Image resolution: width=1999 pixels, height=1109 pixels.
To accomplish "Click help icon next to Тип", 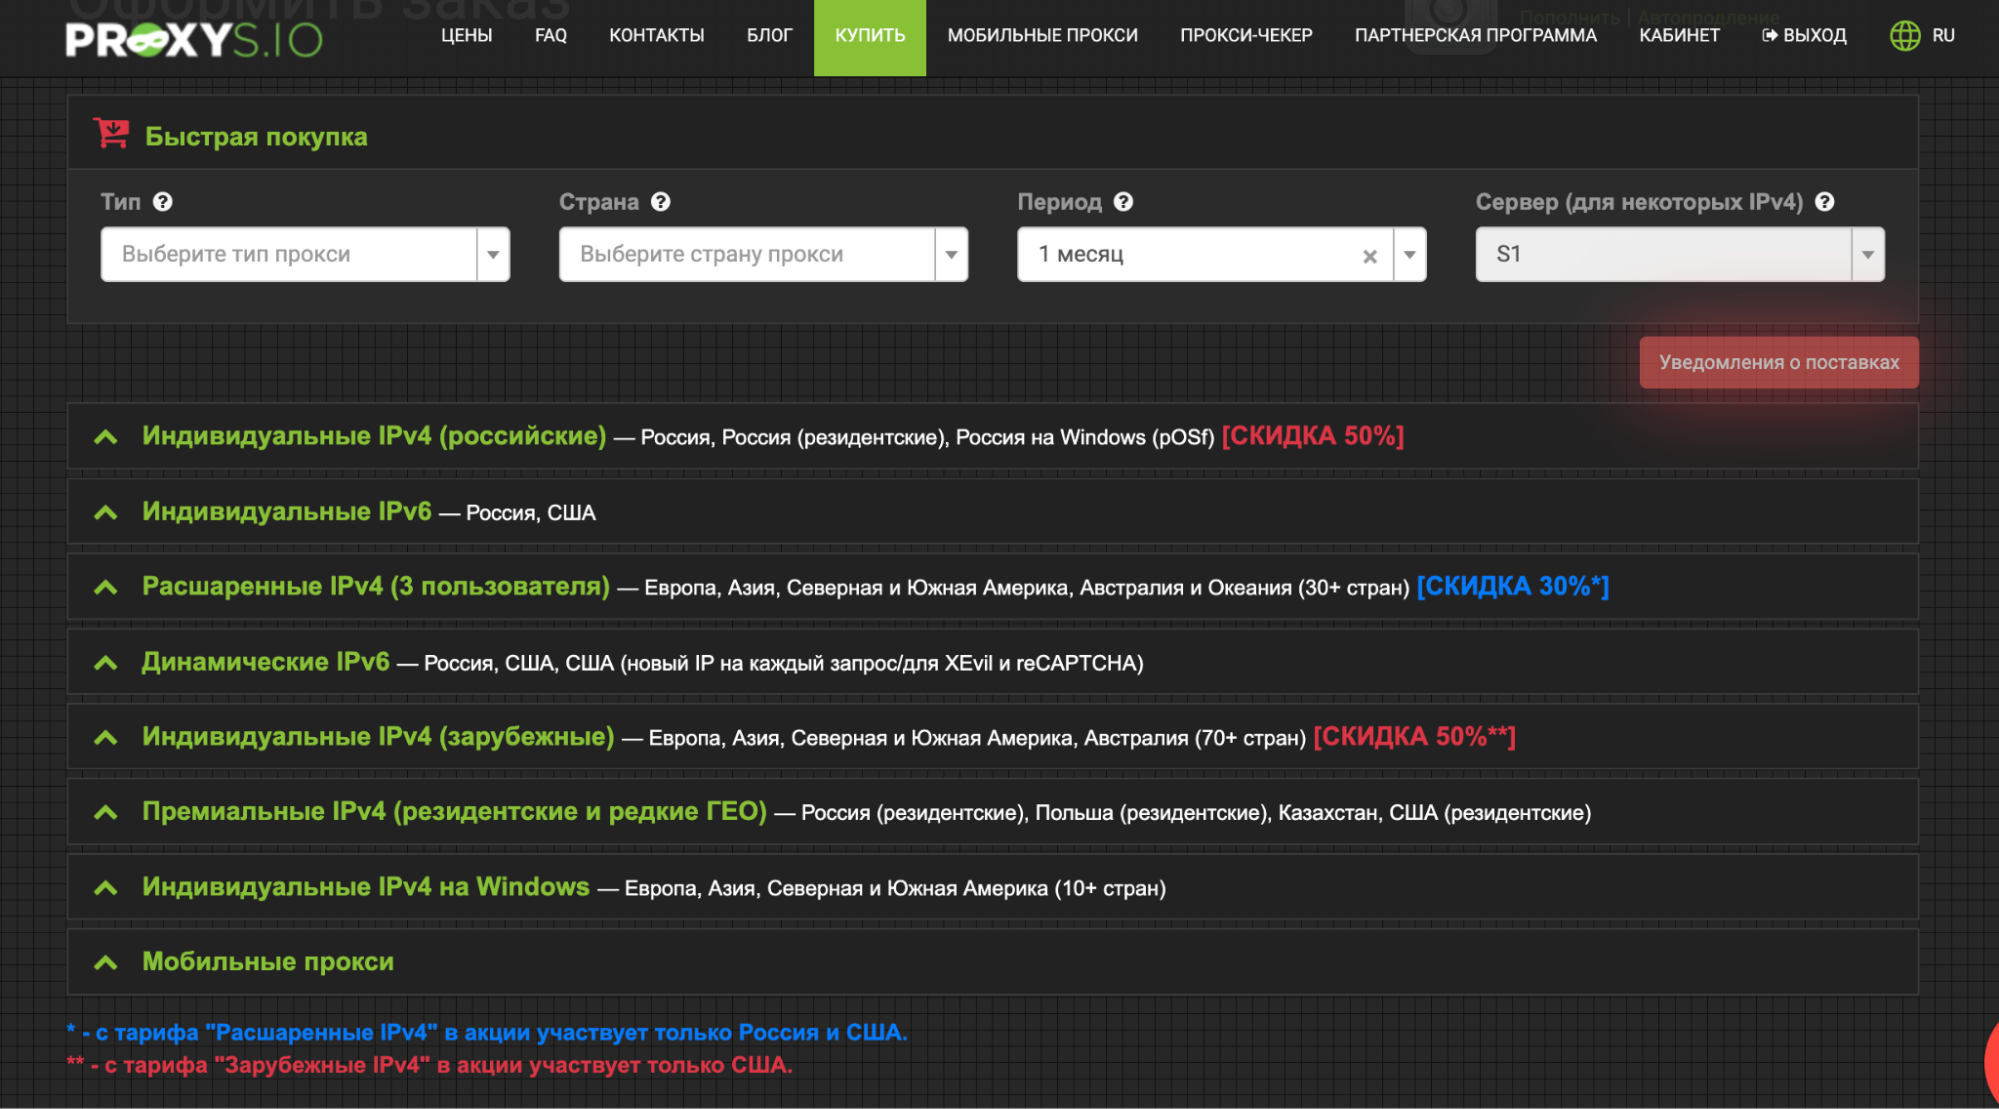I will click(x=163, y=202).
